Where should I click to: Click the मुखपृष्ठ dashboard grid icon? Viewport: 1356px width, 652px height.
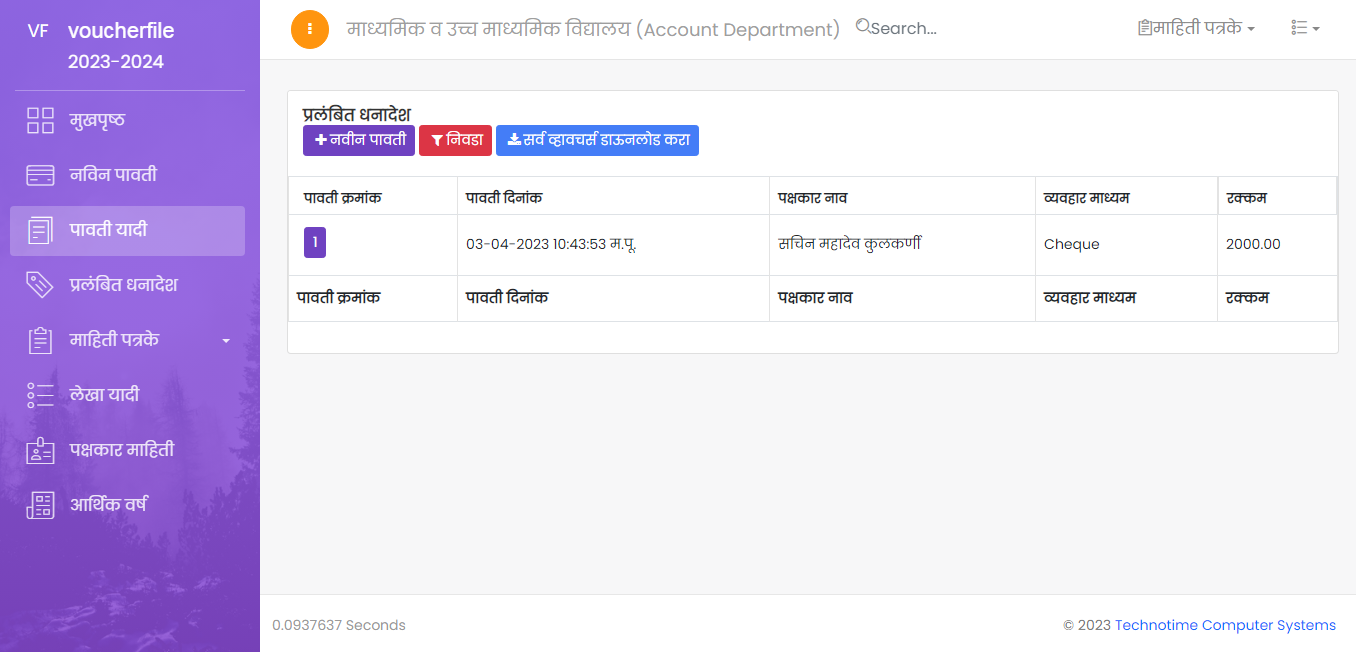(40, 121)
